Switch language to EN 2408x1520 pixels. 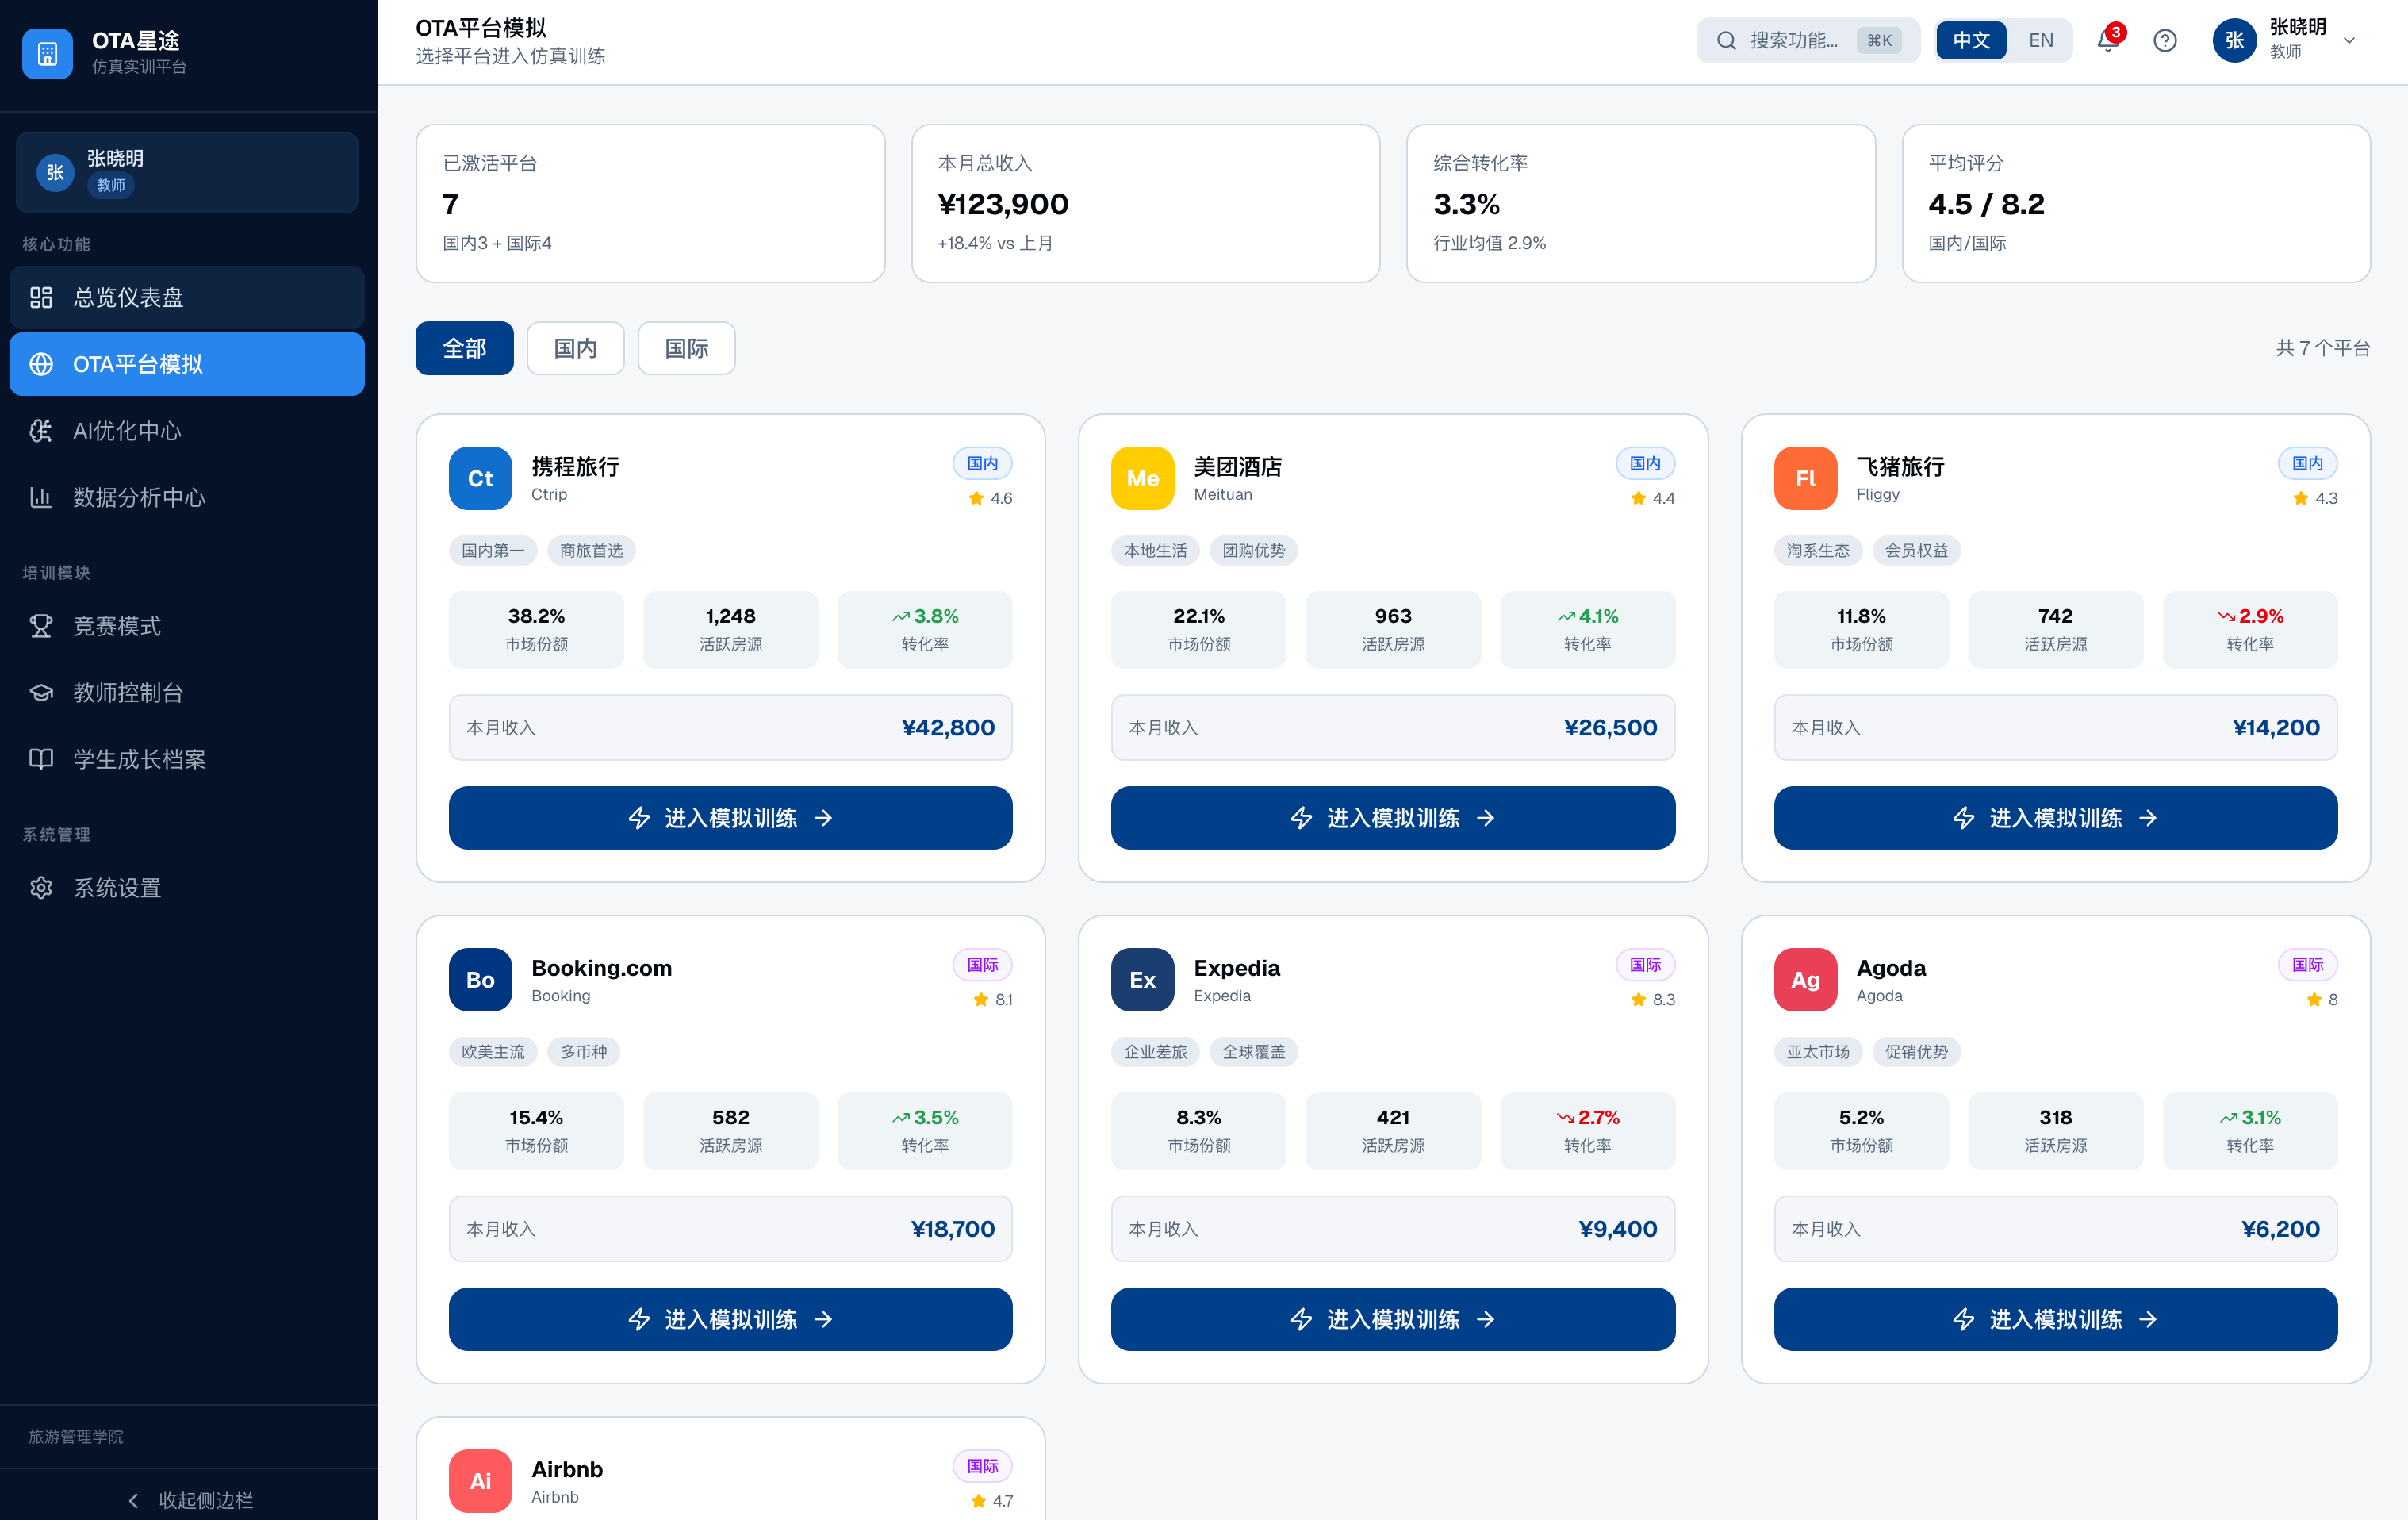click(x=2041, y=41)
